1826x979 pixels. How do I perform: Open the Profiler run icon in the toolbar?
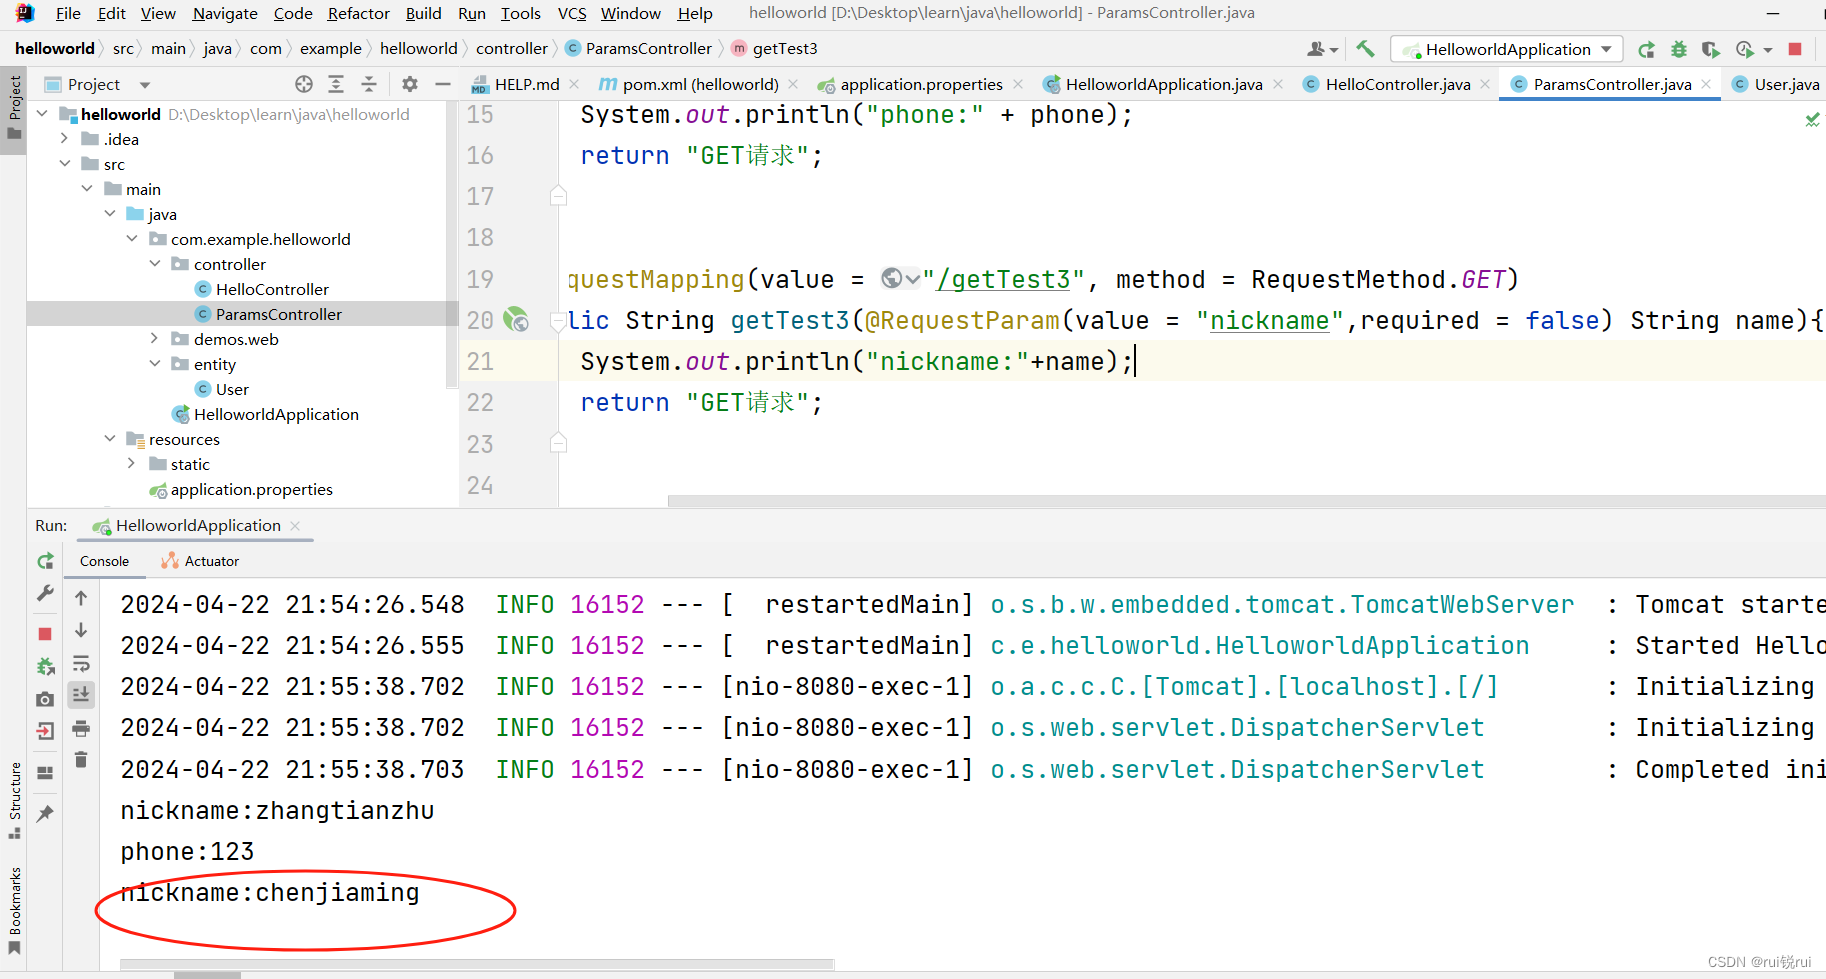1744,48
